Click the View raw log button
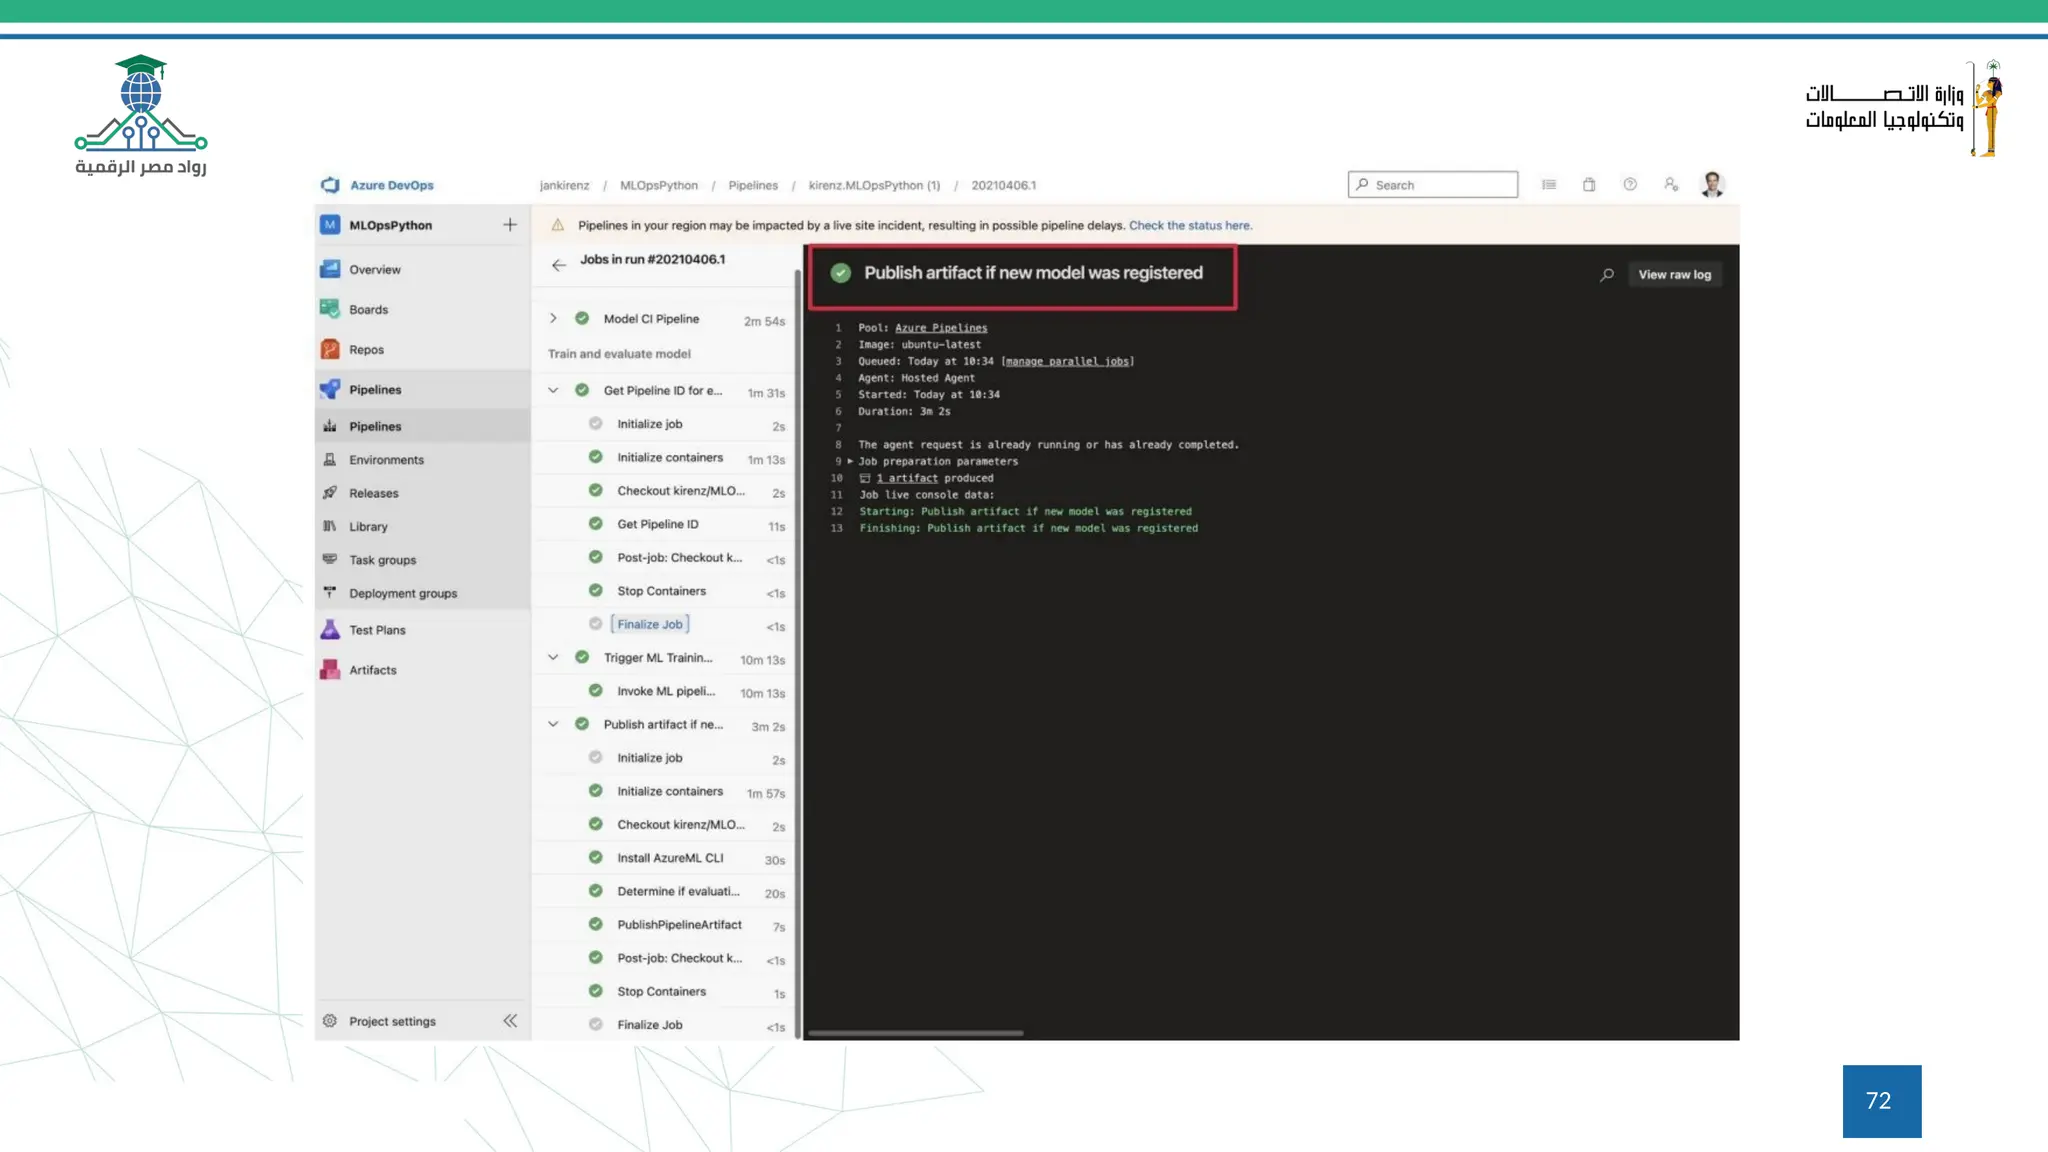This screenshot has height=1152, width=2048. pyautogui.click(x=1674, y=275)
